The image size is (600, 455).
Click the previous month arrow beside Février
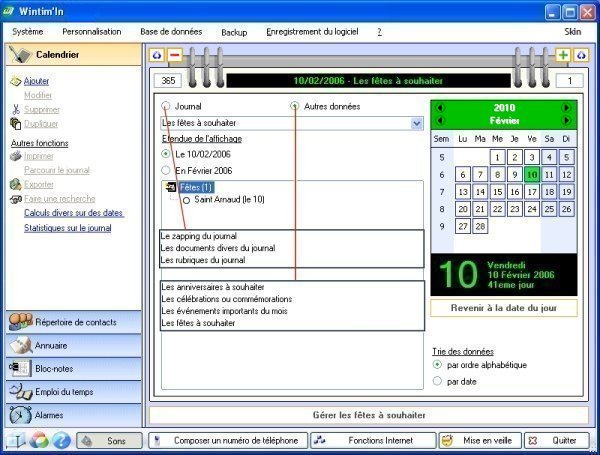click(x=440, y=121)
